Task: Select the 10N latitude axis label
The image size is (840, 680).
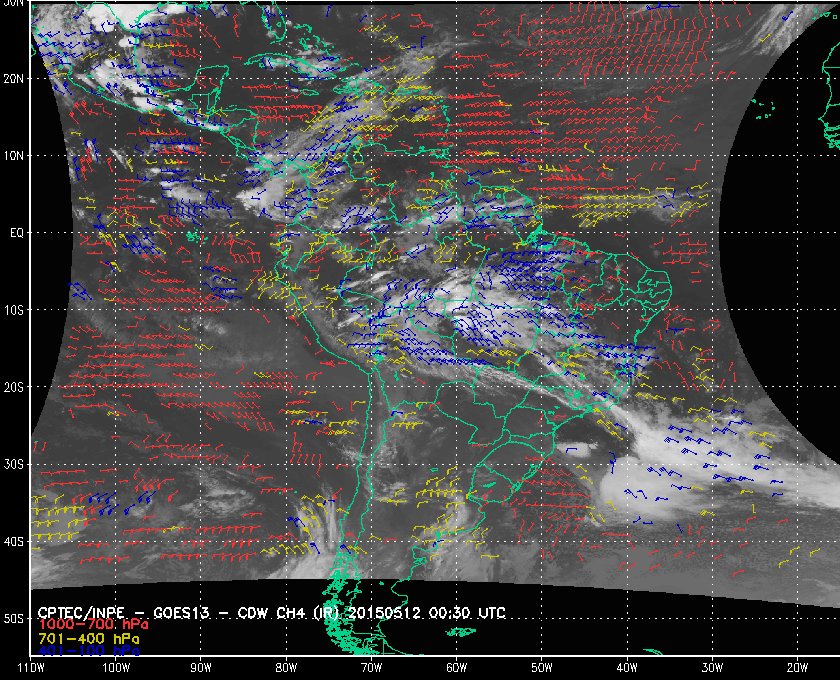Action: point(13,156)
